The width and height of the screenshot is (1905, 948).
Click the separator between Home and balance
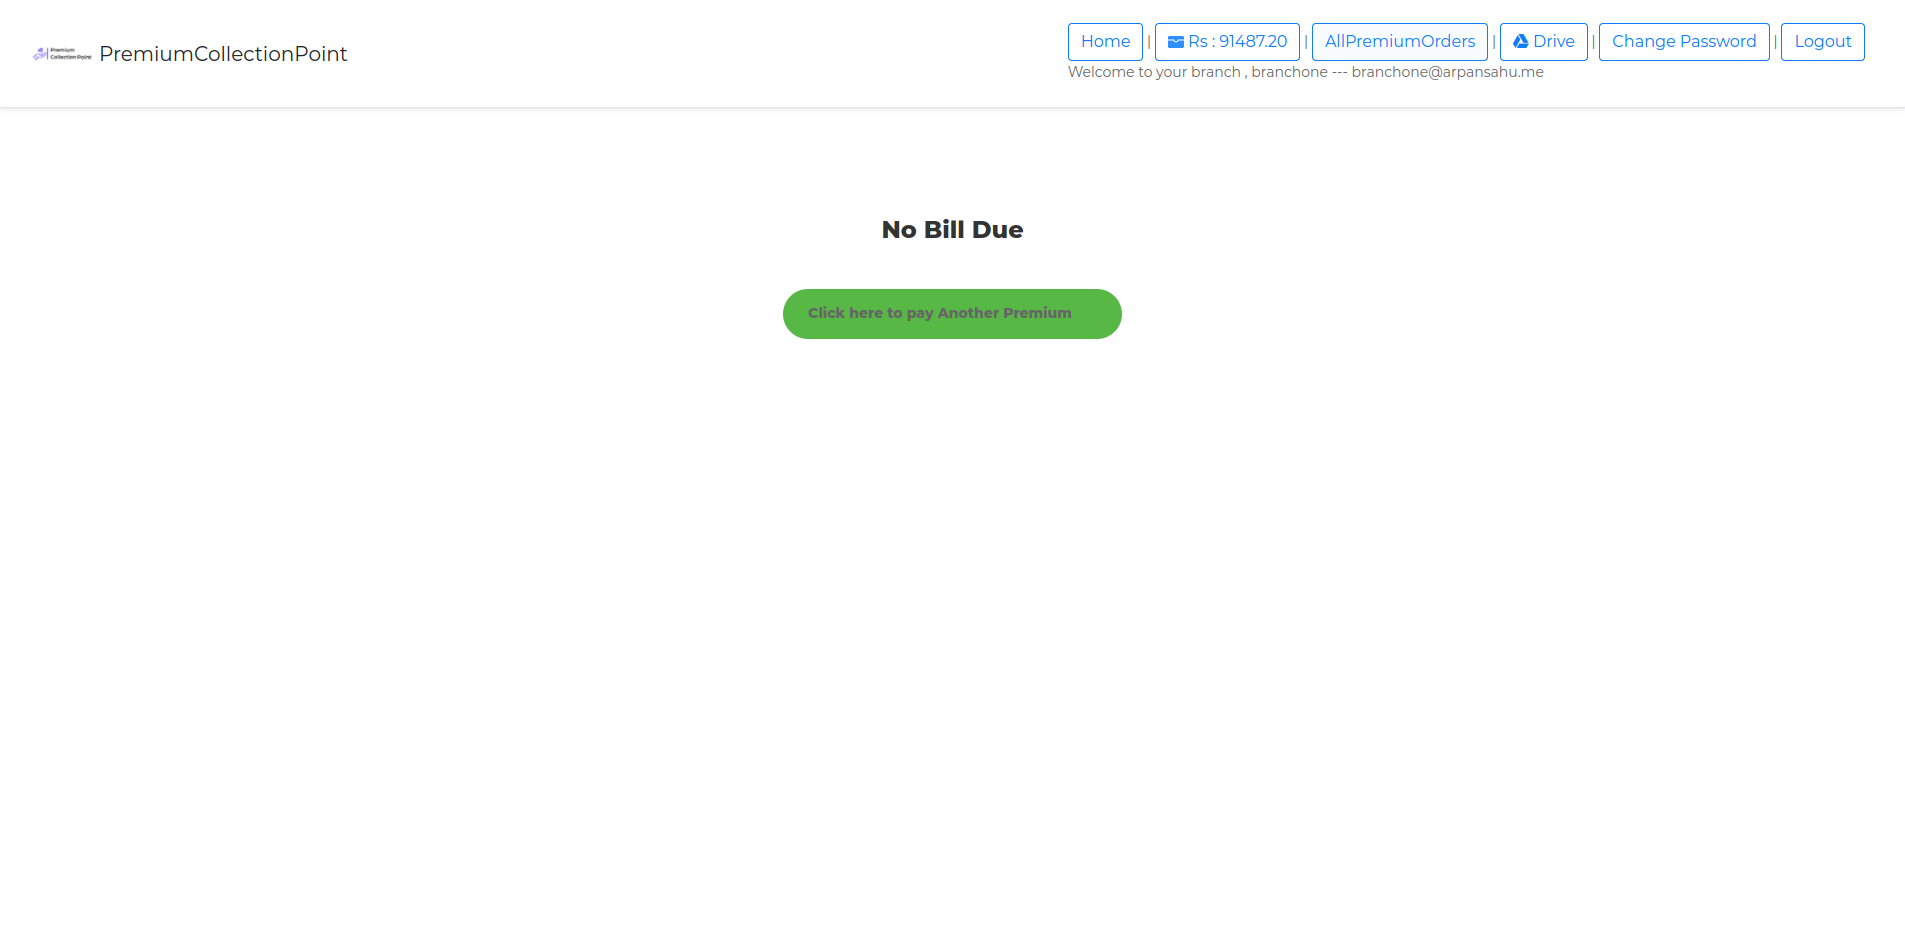click(x=1149, y=42)
